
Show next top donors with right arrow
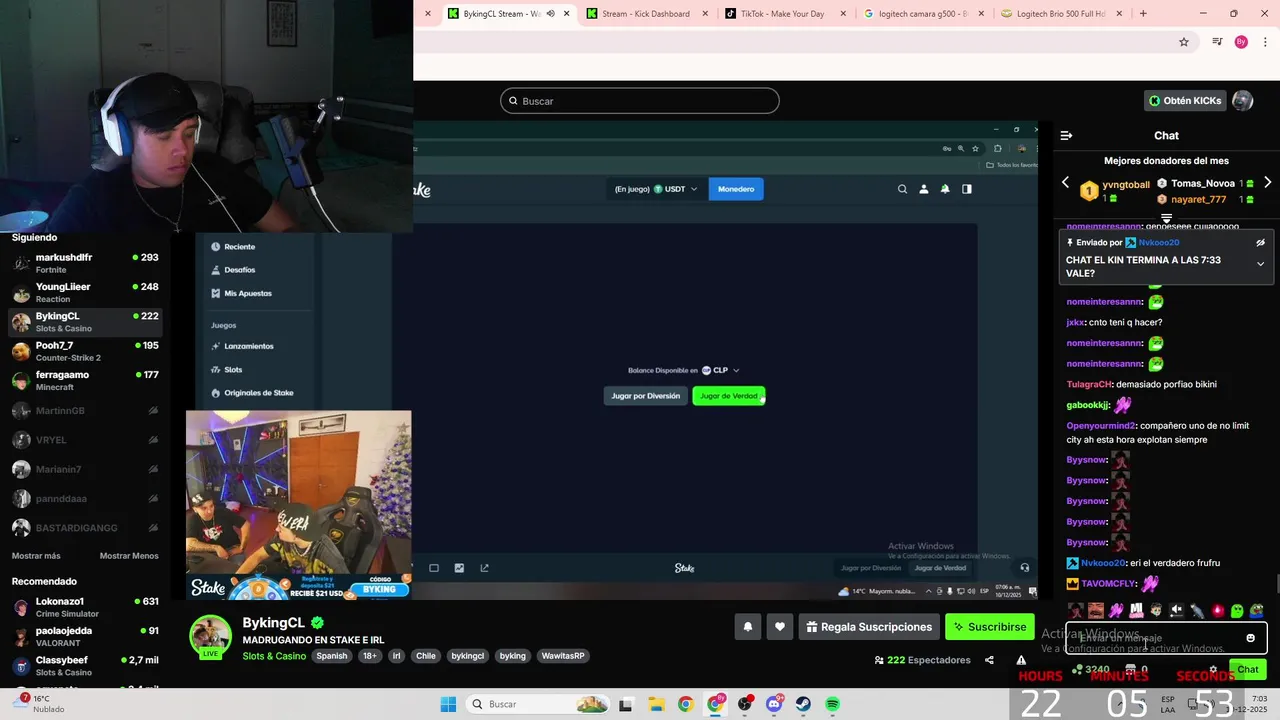pyautogui.click(x=1267, y=183)
